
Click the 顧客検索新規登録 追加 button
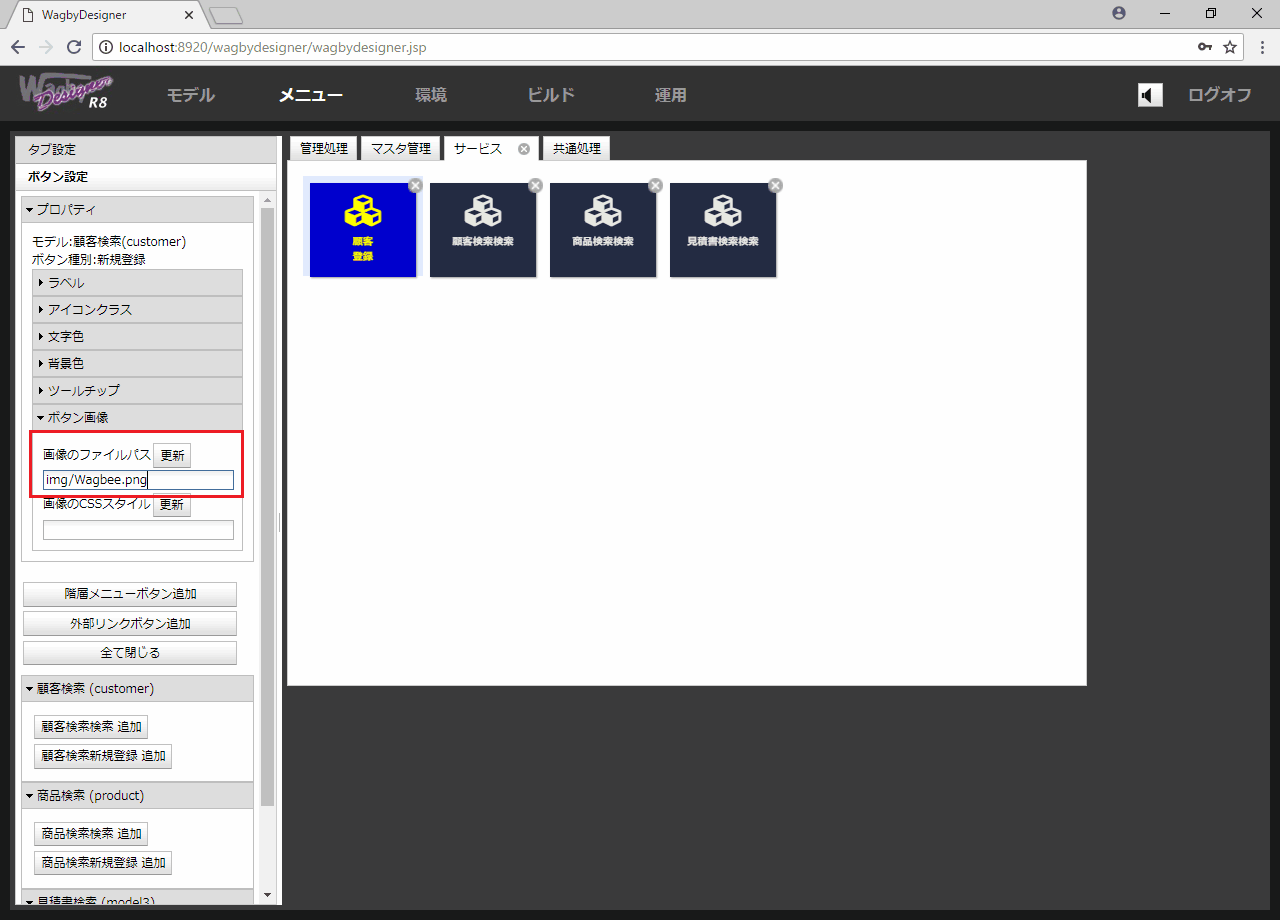pyautogui.click(x=103, y=756)
